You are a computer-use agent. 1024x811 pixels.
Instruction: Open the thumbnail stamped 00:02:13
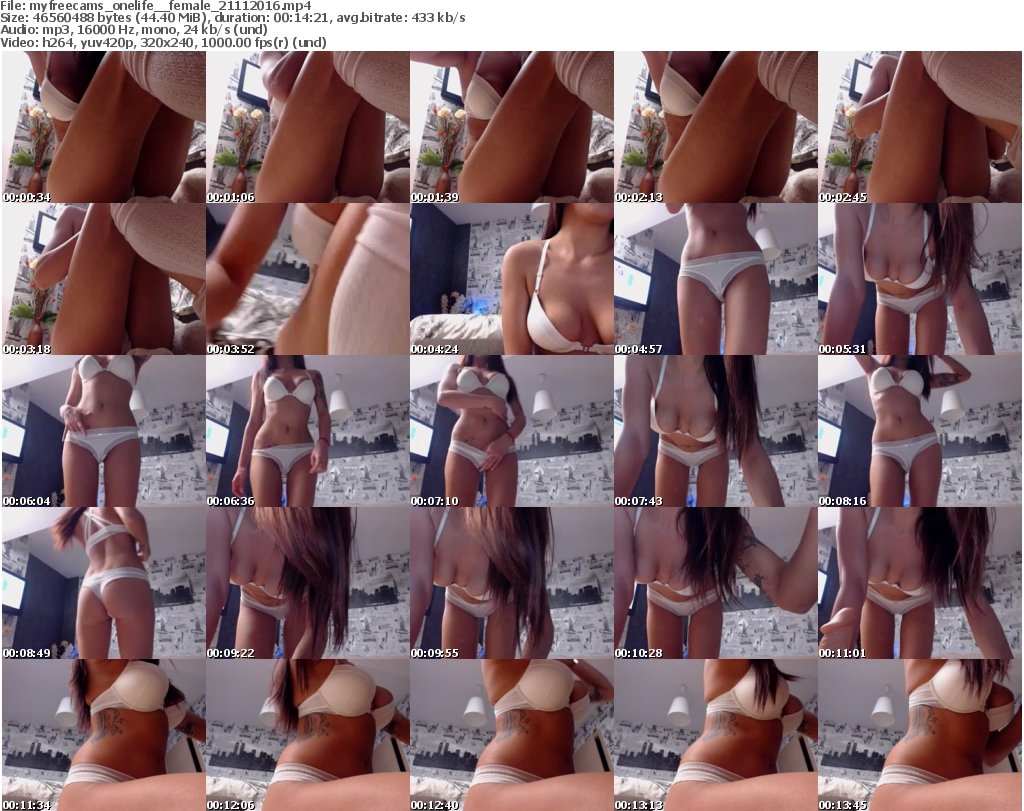click(716, 127)
